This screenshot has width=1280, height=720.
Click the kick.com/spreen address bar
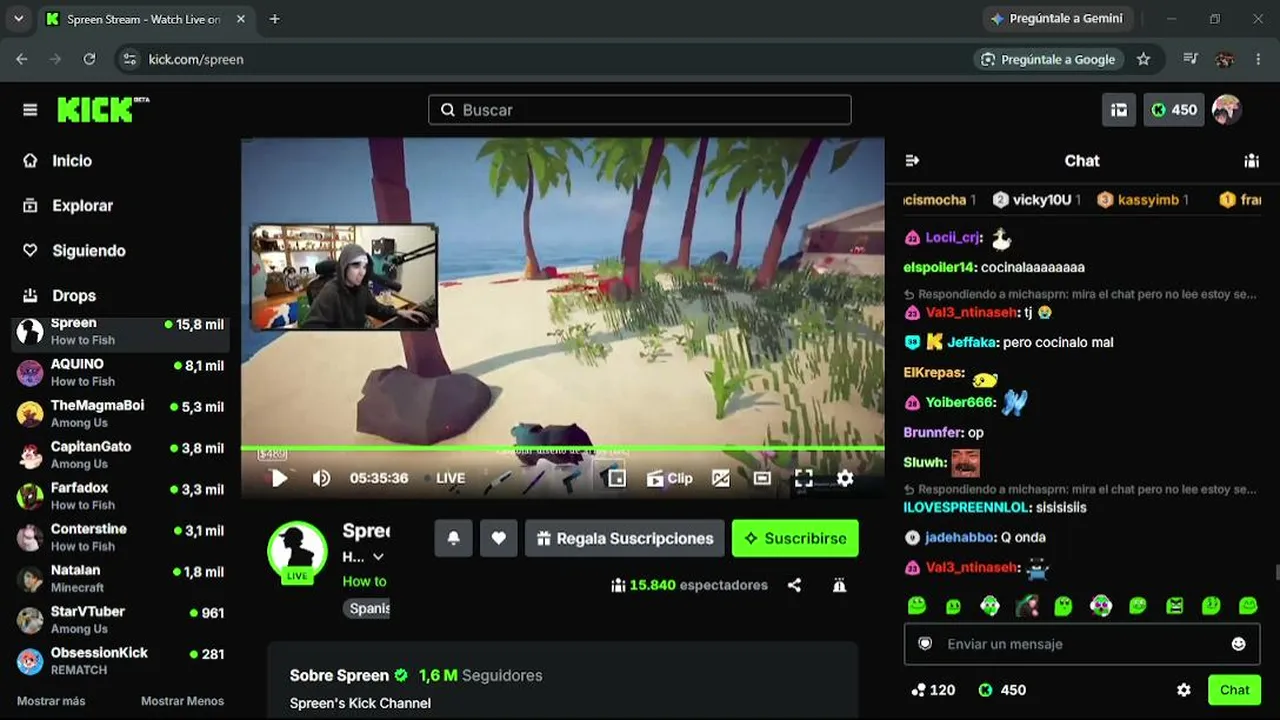click(540, 59)
